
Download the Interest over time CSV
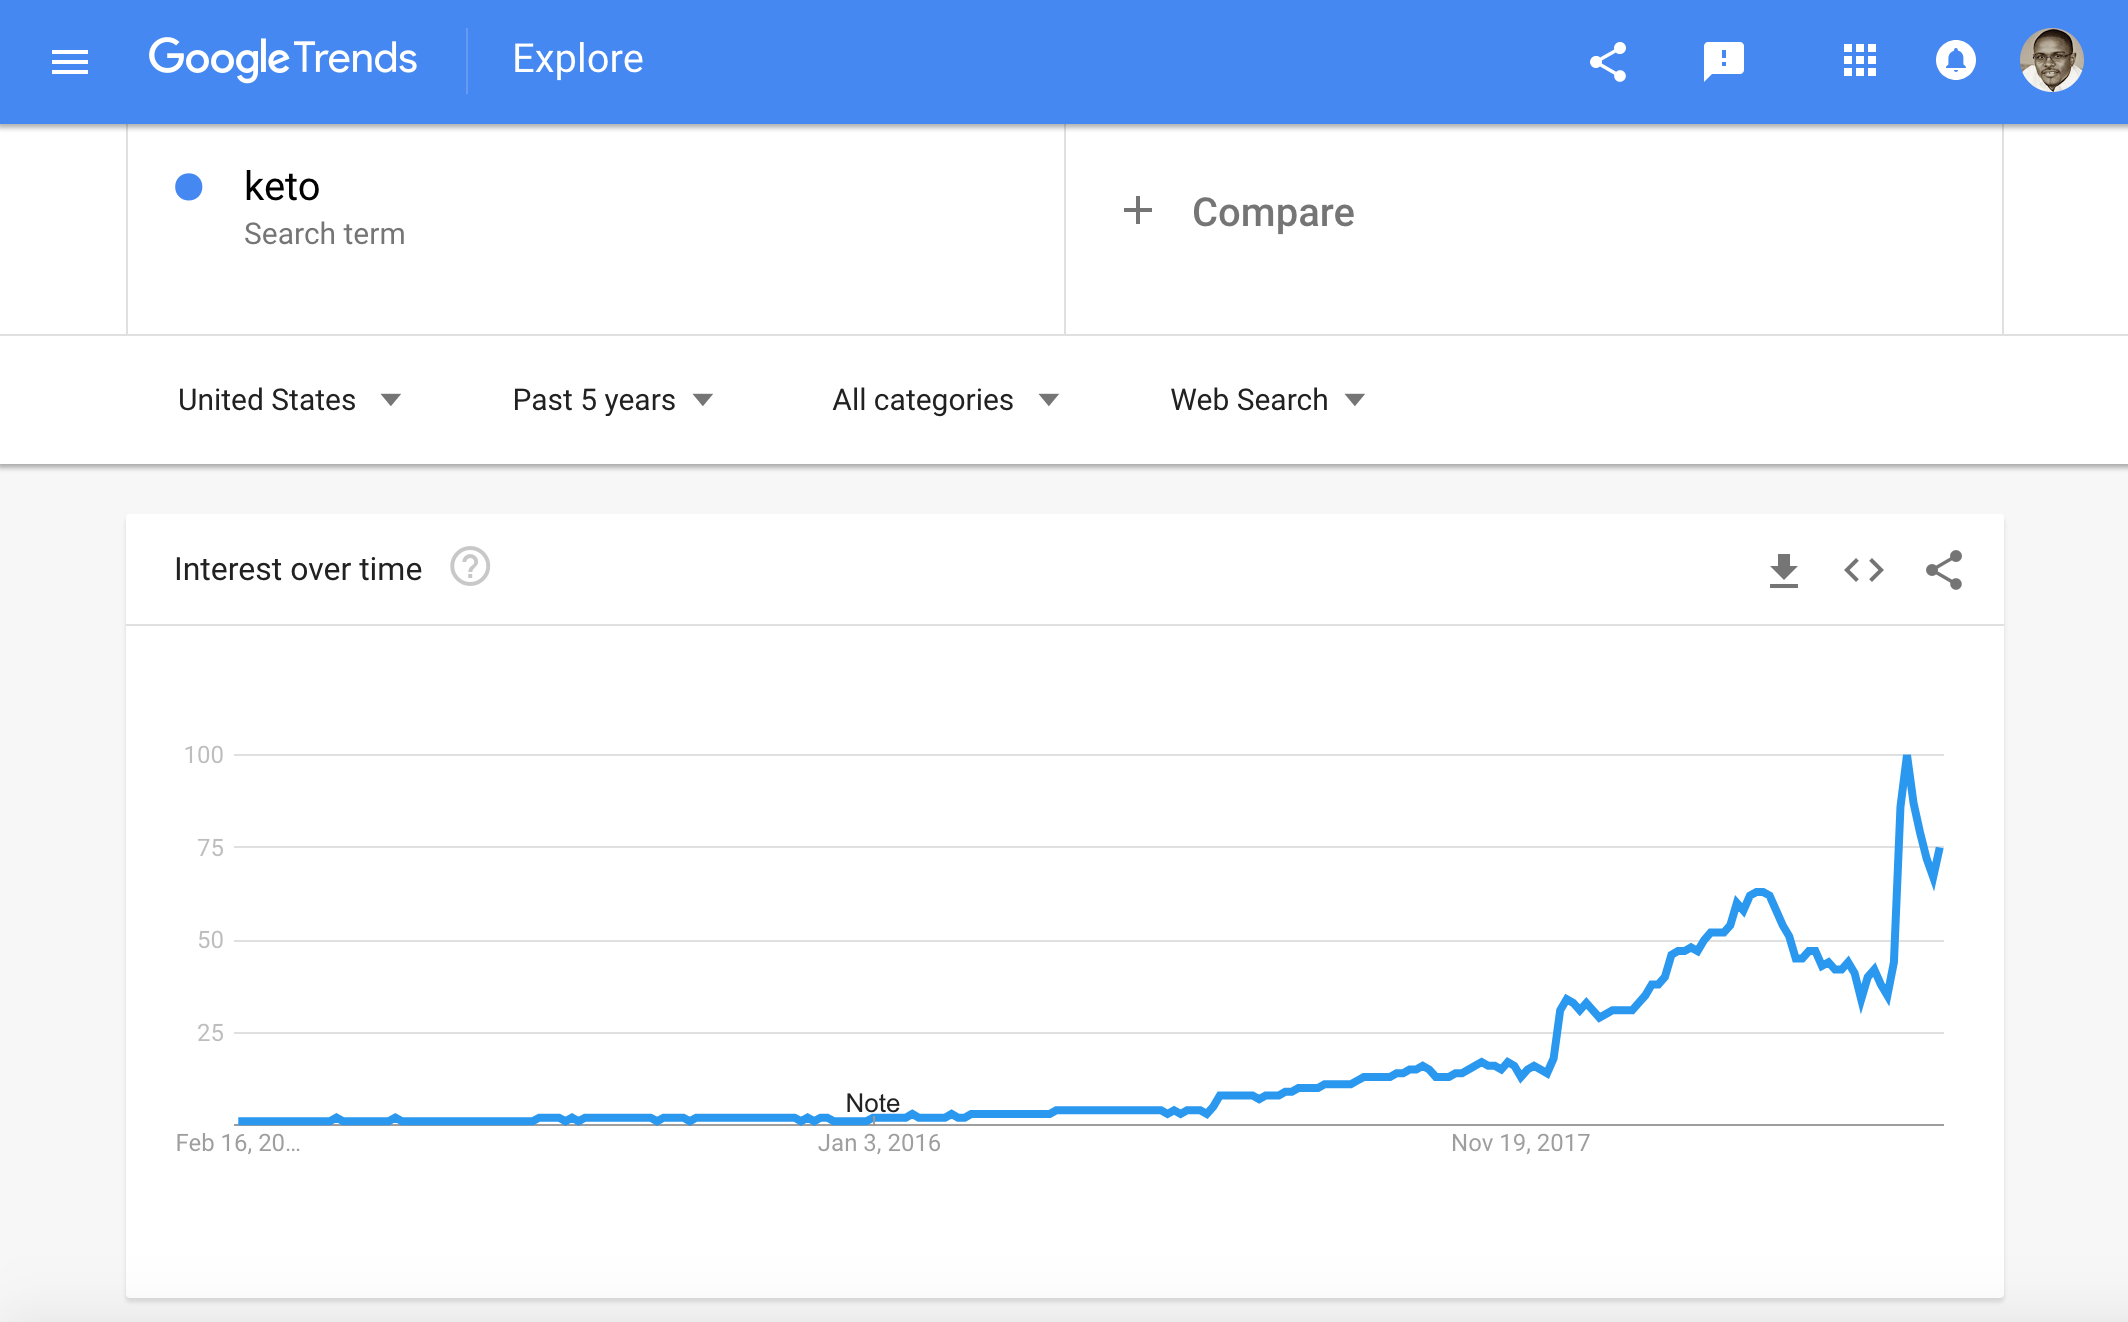coord(1783,570)
